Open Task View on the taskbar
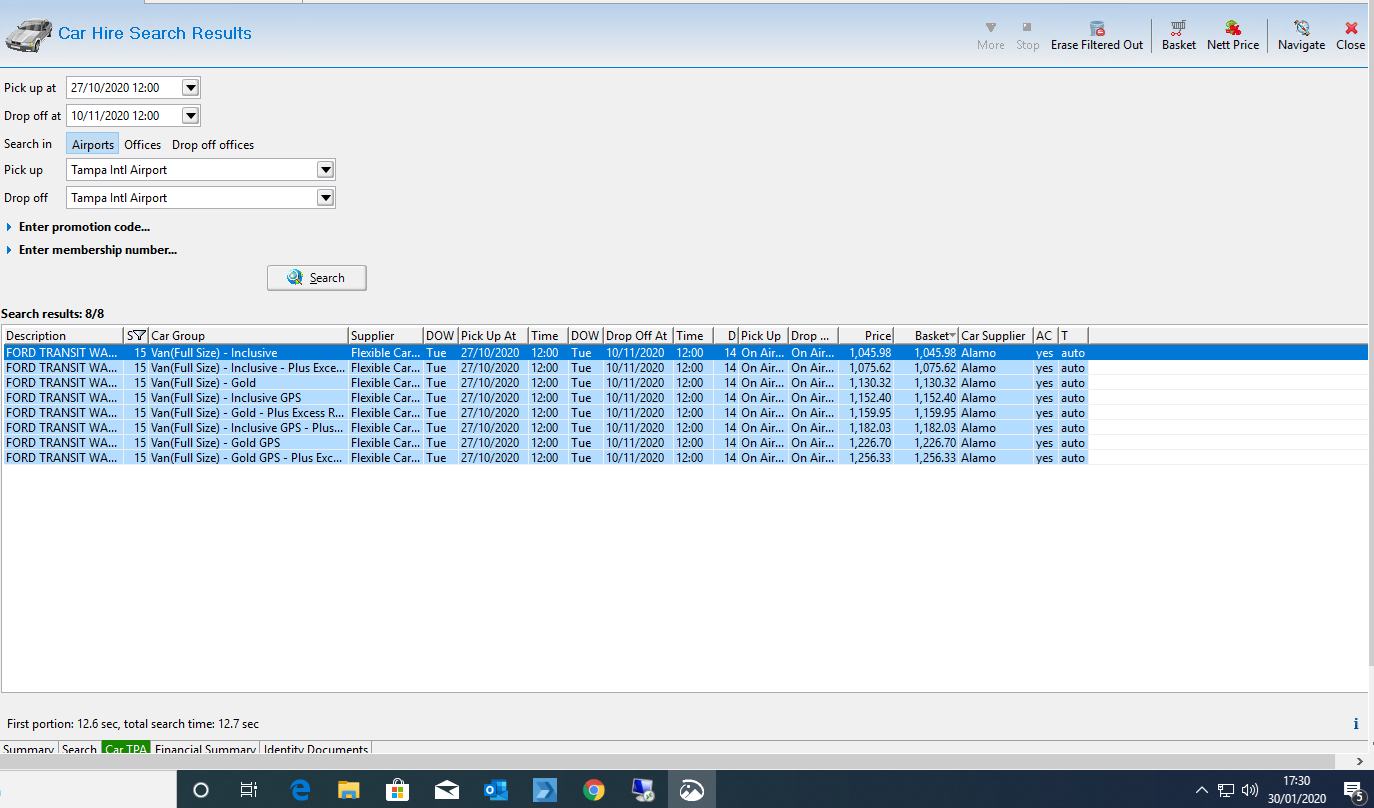The height and width of the screenshot is (808, 1374). [x=249, y=790]
